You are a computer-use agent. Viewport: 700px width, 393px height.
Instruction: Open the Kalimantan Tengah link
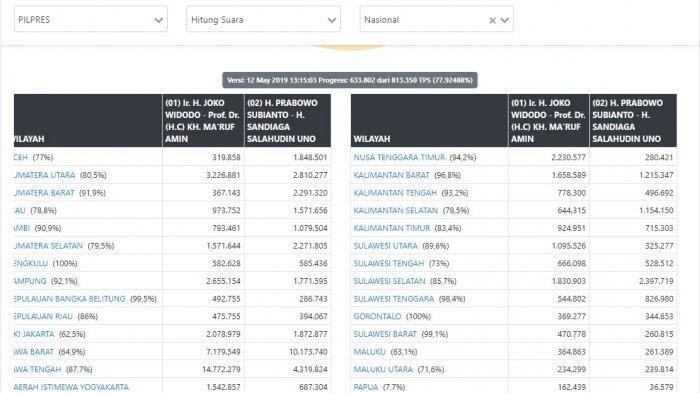tap(395, 193)
